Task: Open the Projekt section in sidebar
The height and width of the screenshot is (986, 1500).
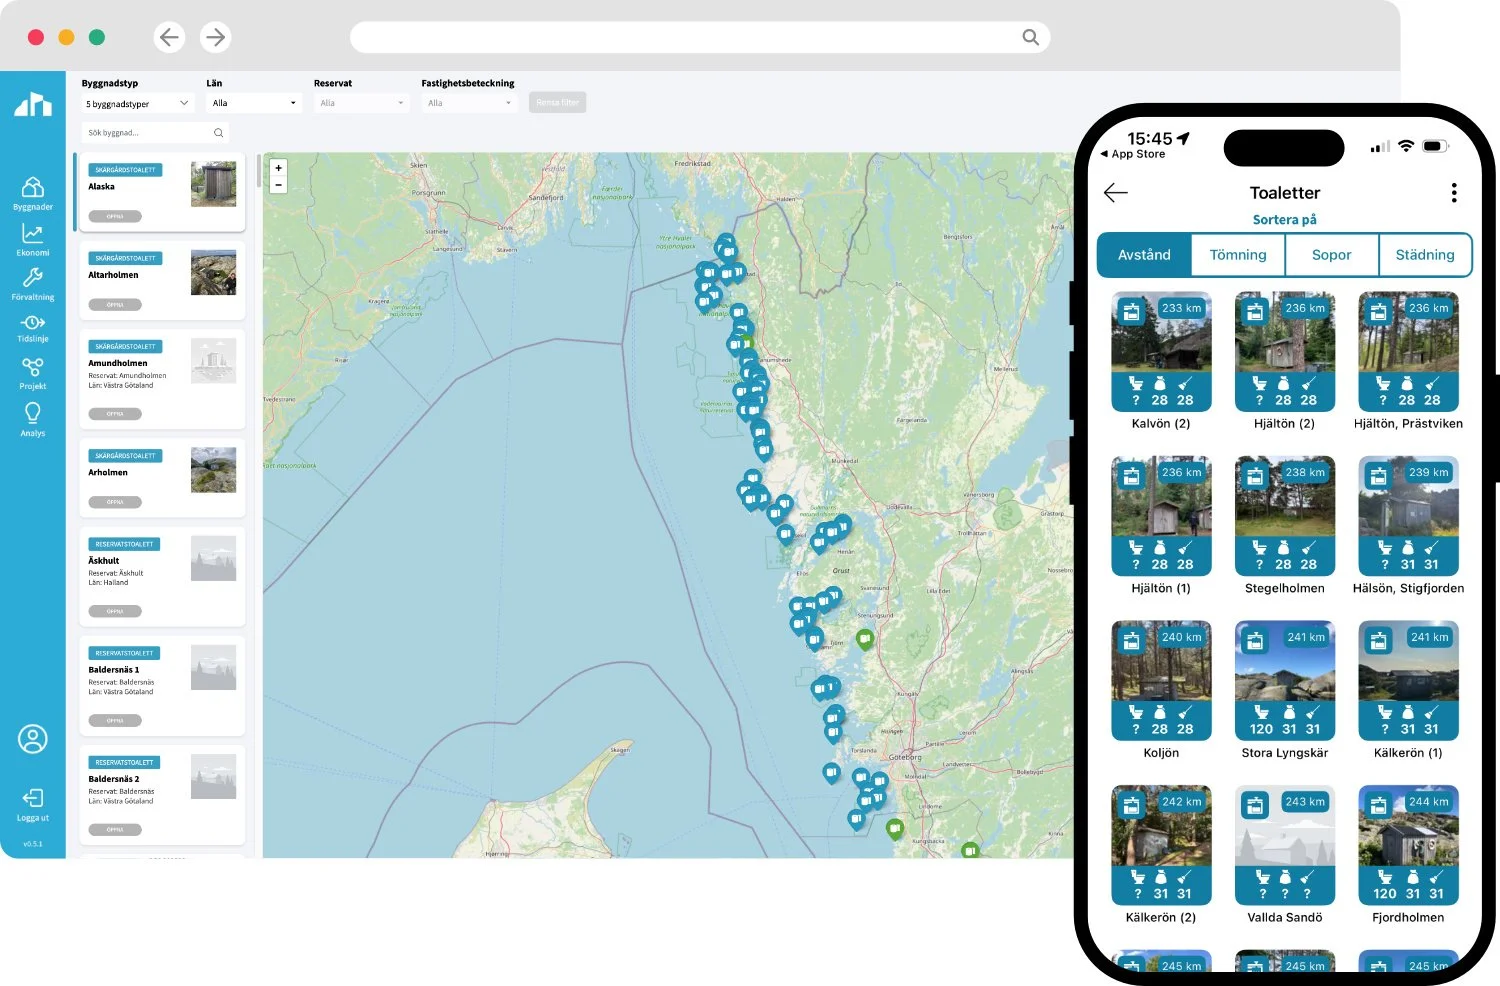Action: (33, 373)
